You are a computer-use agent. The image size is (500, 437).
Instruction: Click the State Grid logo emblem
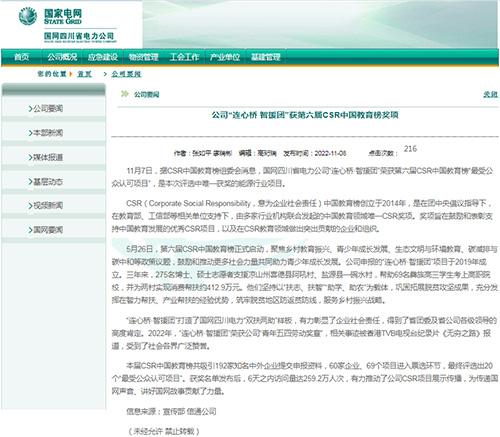tap(28, 16)
